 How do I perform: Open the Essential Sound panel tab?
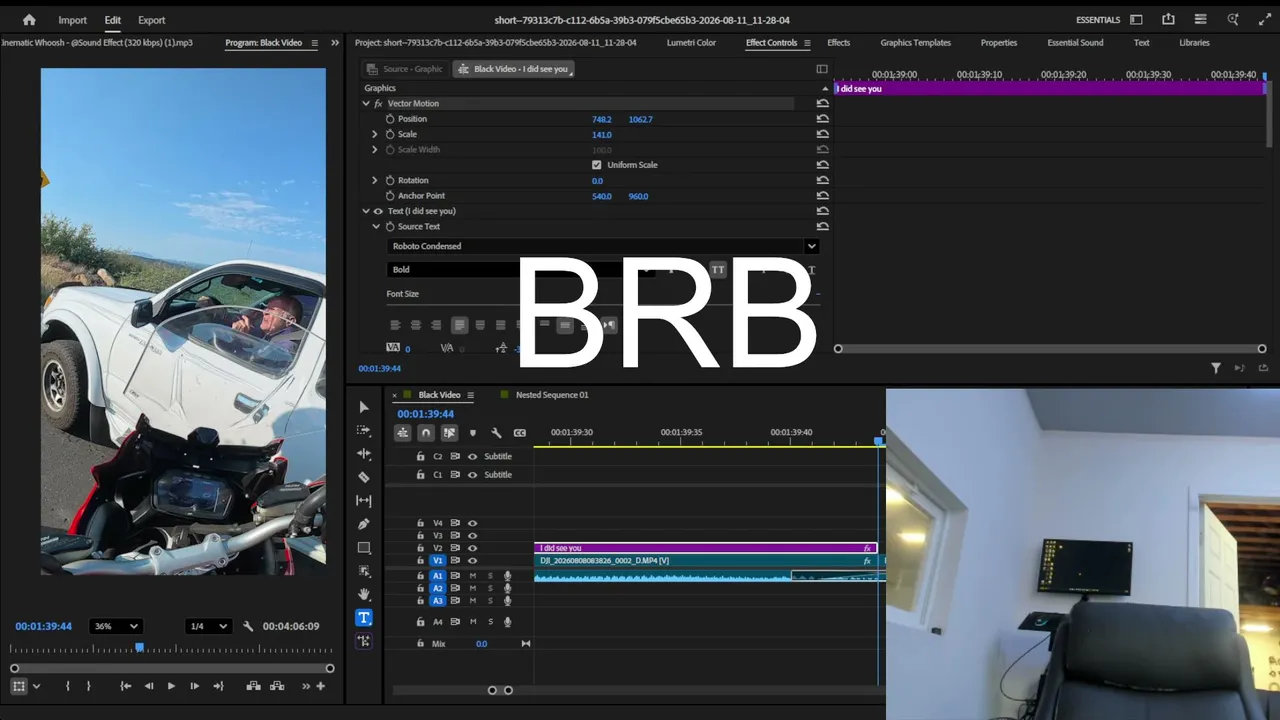click(1075, 43)
